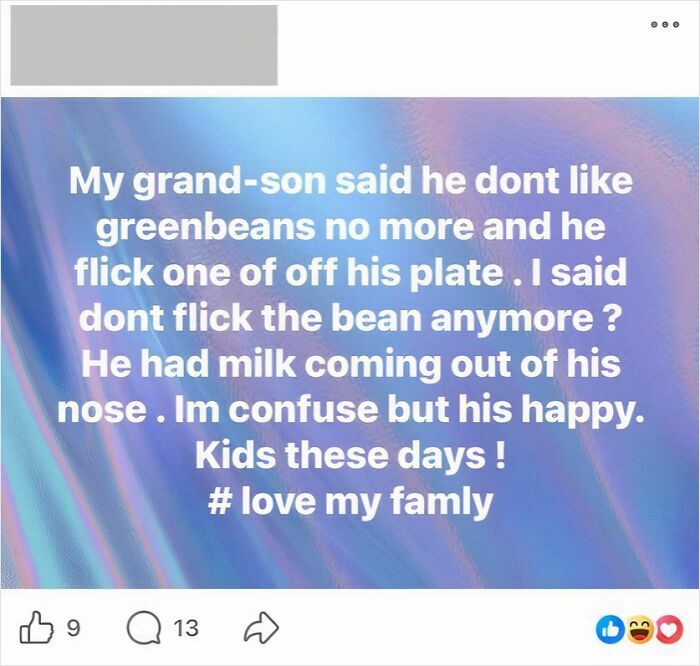Click the "He had milk coming out" line
Image resolution: width=700 pixels, height=666 pixels.
pyautogui.click(x=351, y=364)
